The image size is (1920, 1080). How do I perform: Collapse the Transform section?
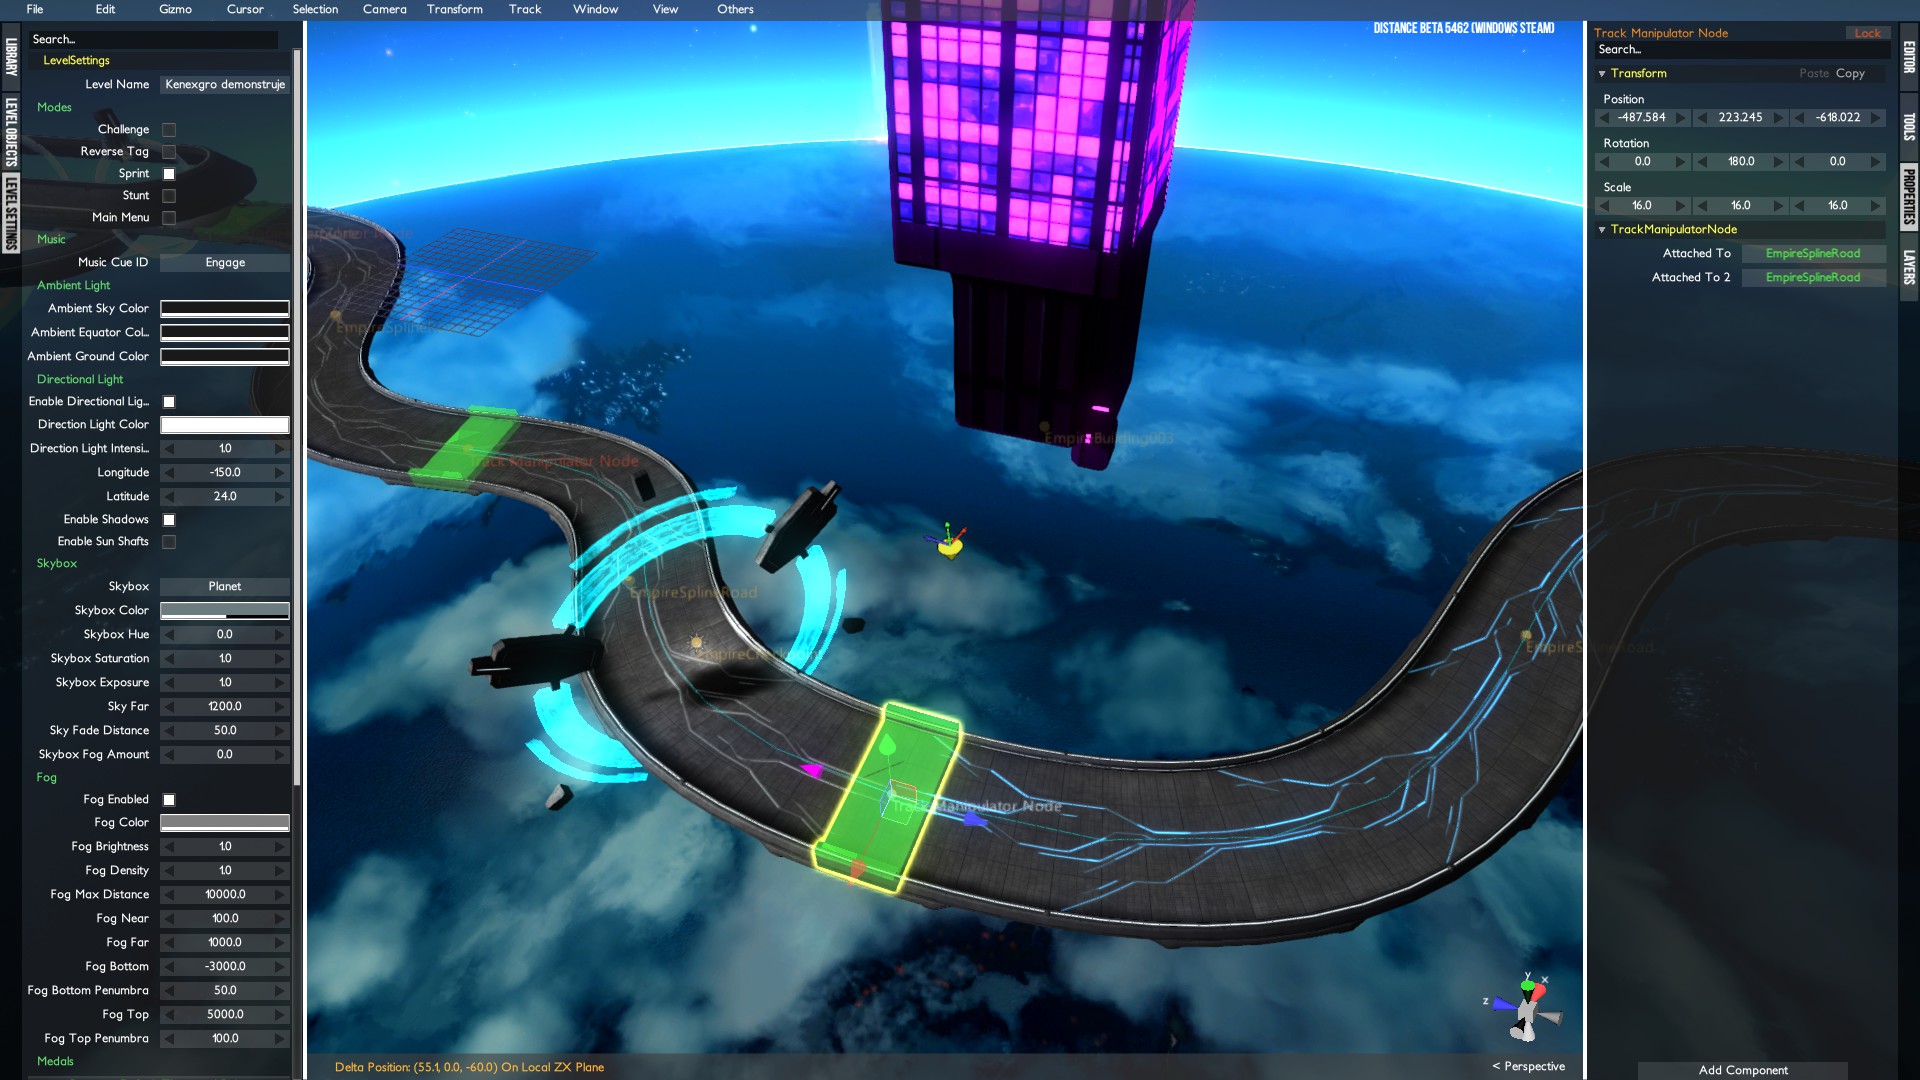[x=1602, y=73]
